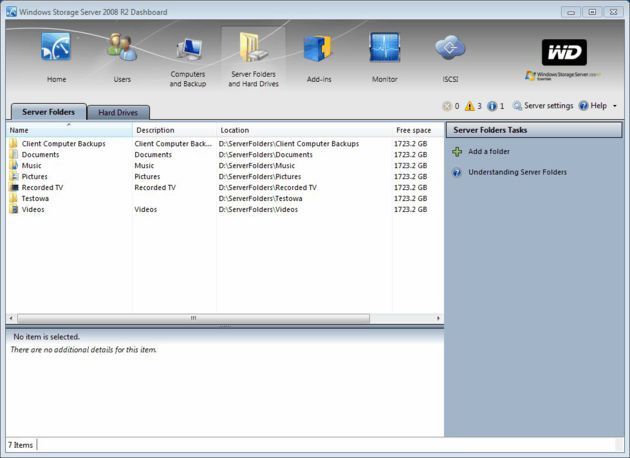Screen dimensions: 630x458
Task: Click location D:\ServerFolders\Testowa
Action: [x=260, y=198]
